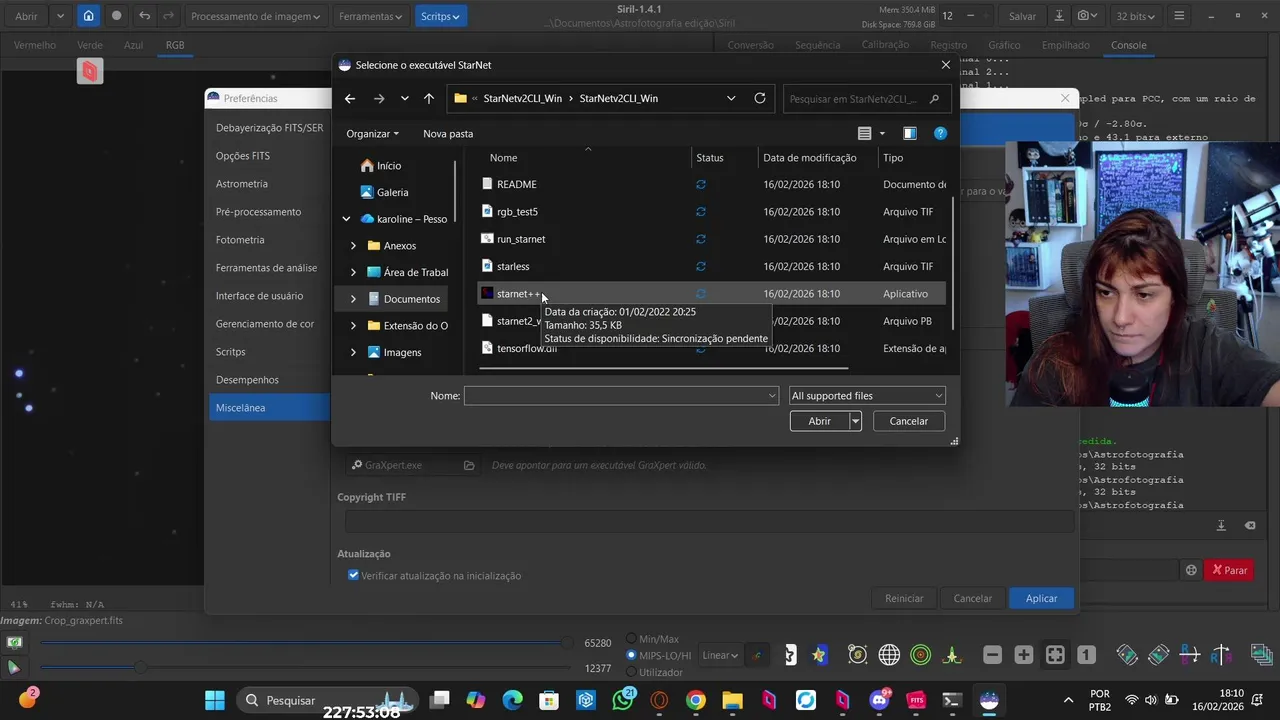Open the Processamento de imagem dropdown
The height and width of the screenshot is (720, 1280).
(x=256, y=16)
